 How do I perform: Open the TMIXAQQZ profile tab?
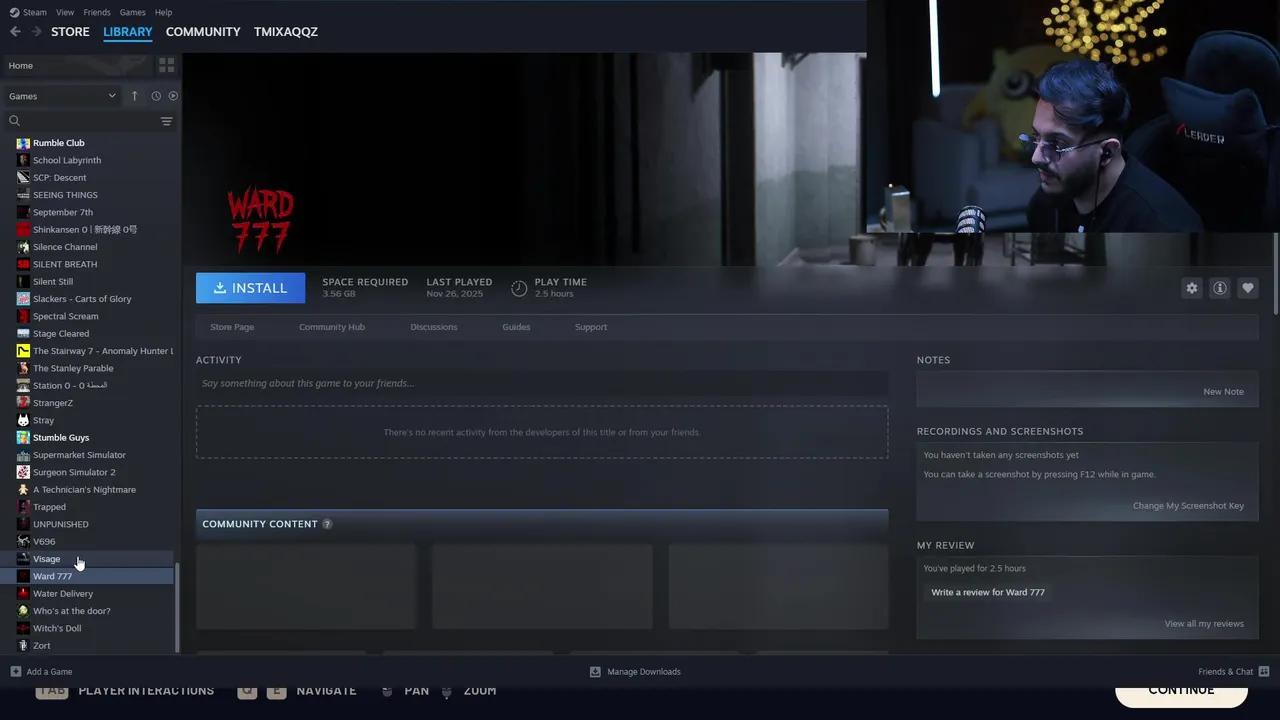286,32
